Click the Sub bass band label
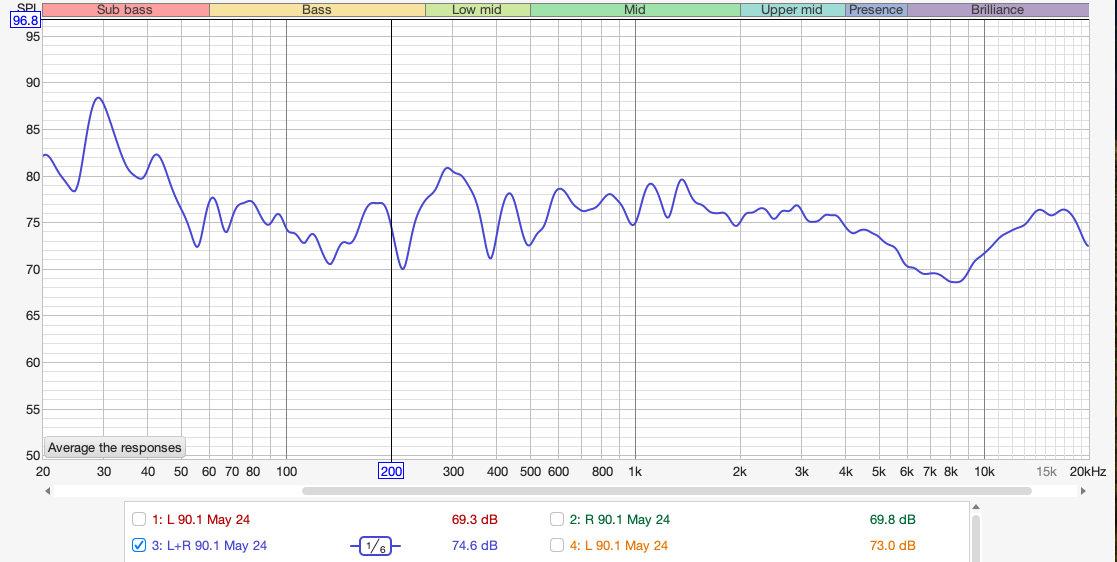Screen dimensions: 1117x562 (x=125, y=10)
